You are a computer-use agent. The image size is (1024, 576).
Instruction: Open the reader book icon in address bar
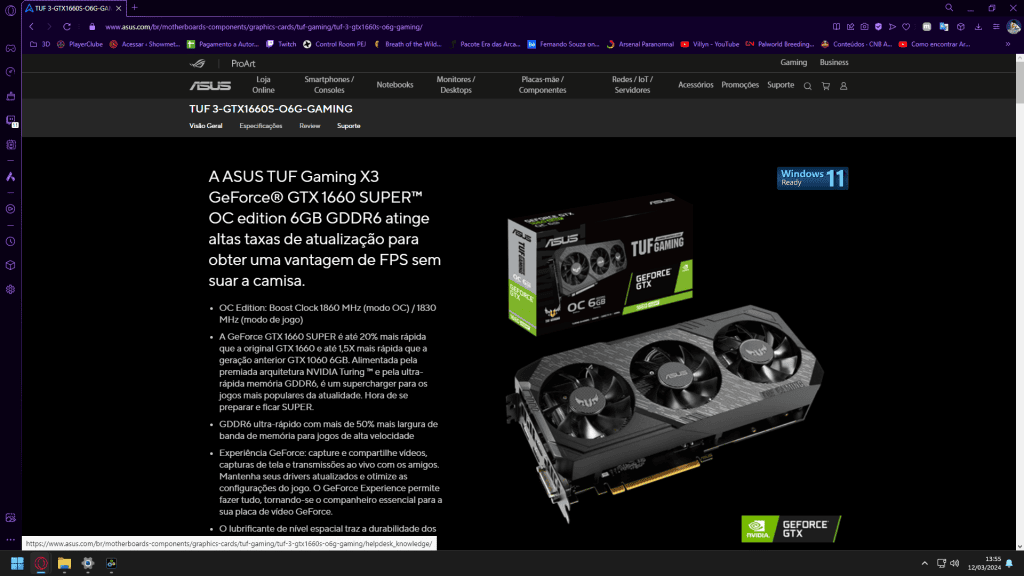click(836, 27)
